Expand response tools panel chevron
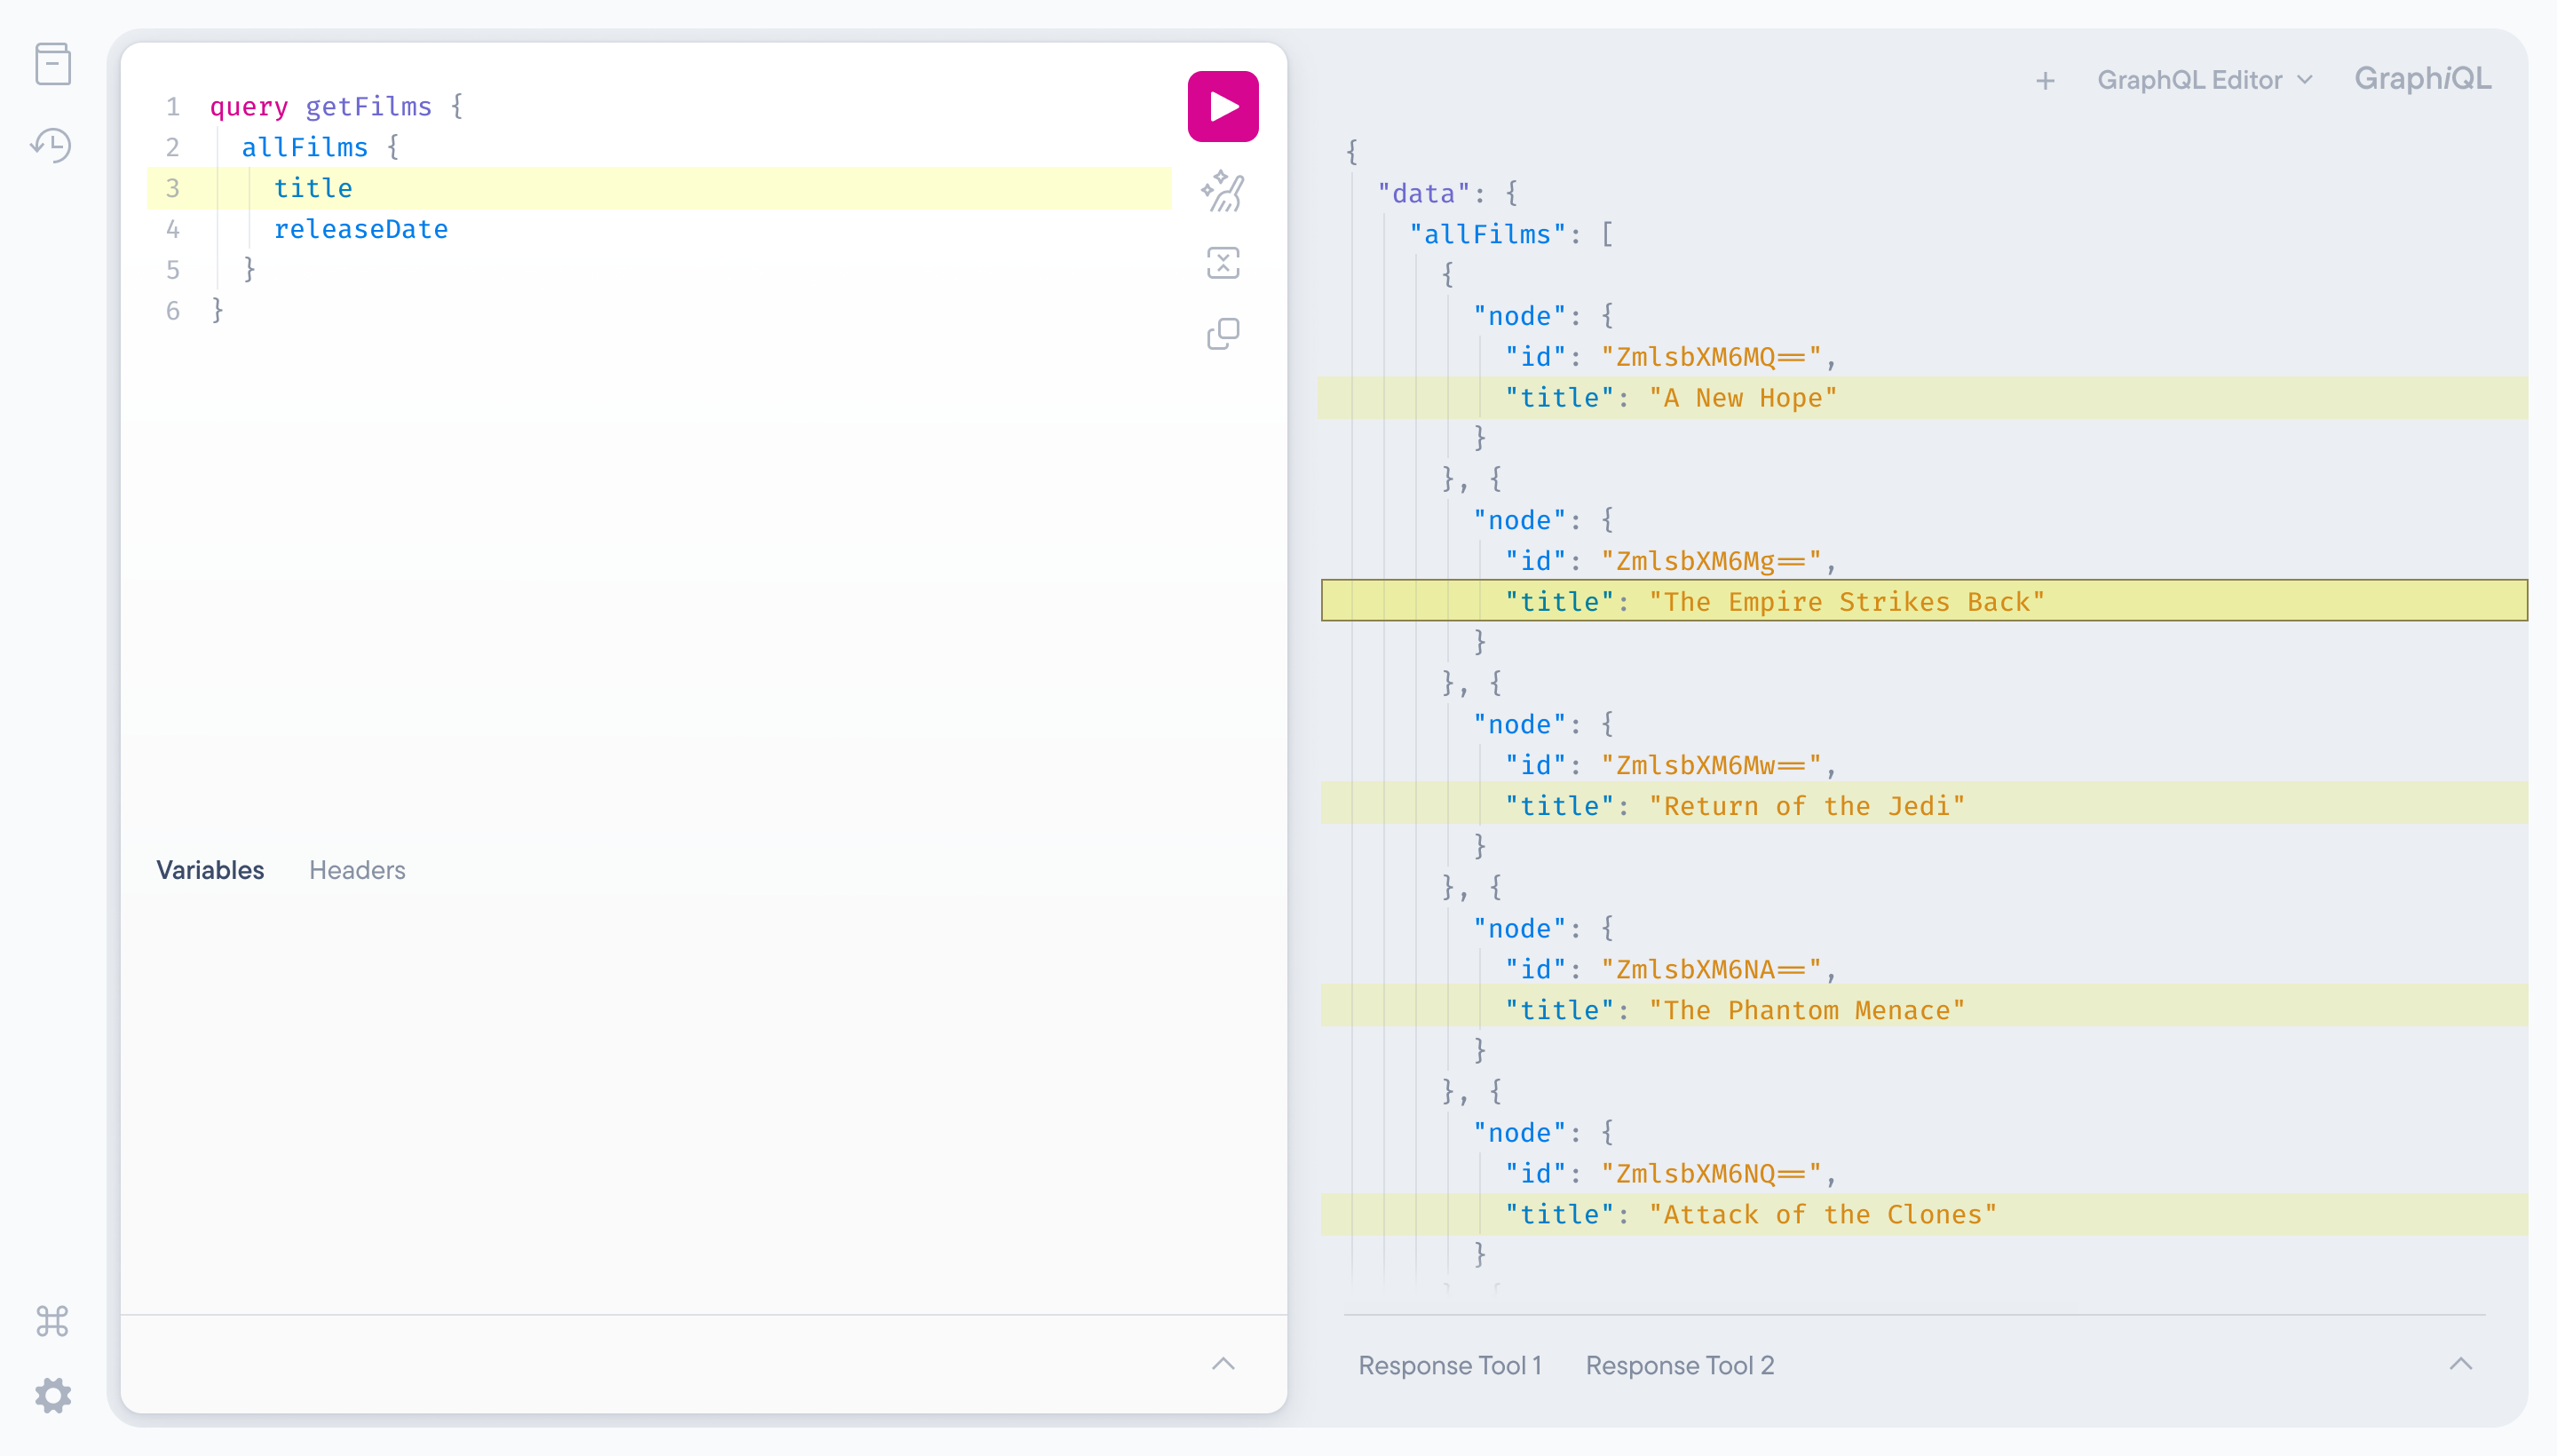 pyautogui.click(x=2461, y=1364)
